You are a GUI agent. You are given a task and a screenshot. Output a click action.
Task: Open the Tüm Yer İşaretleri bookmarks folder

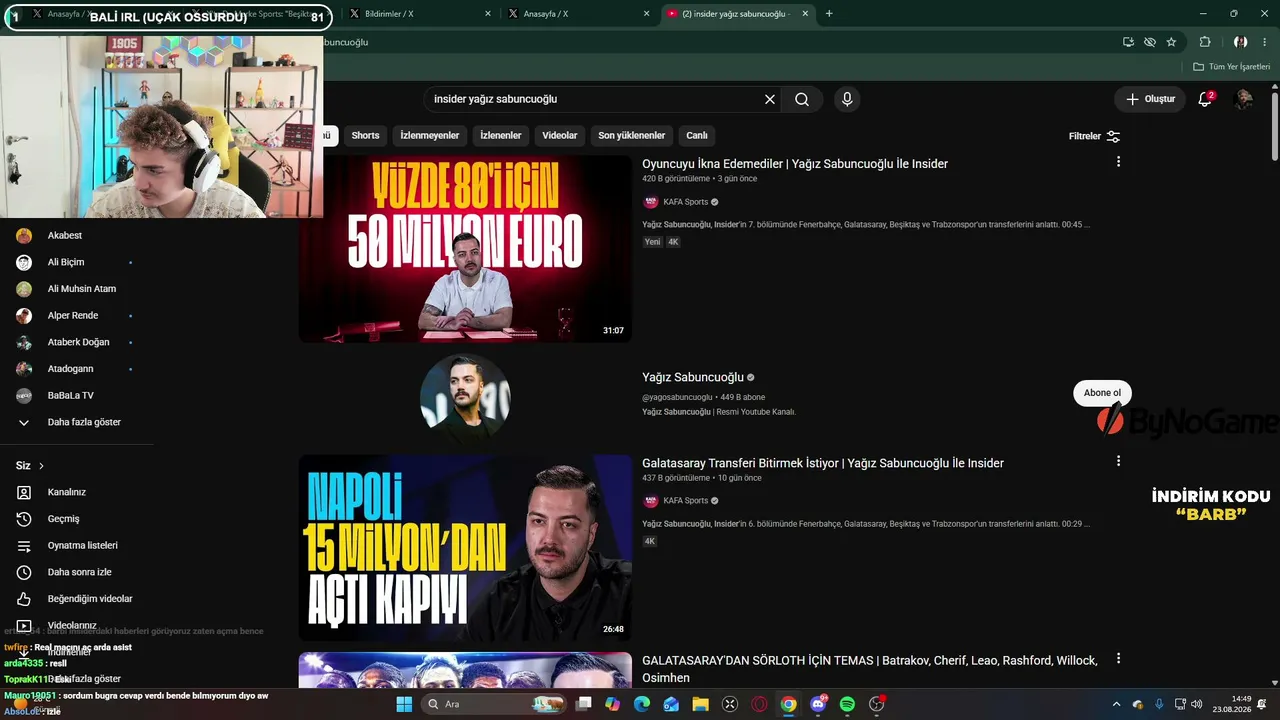tap(1232, 67)
